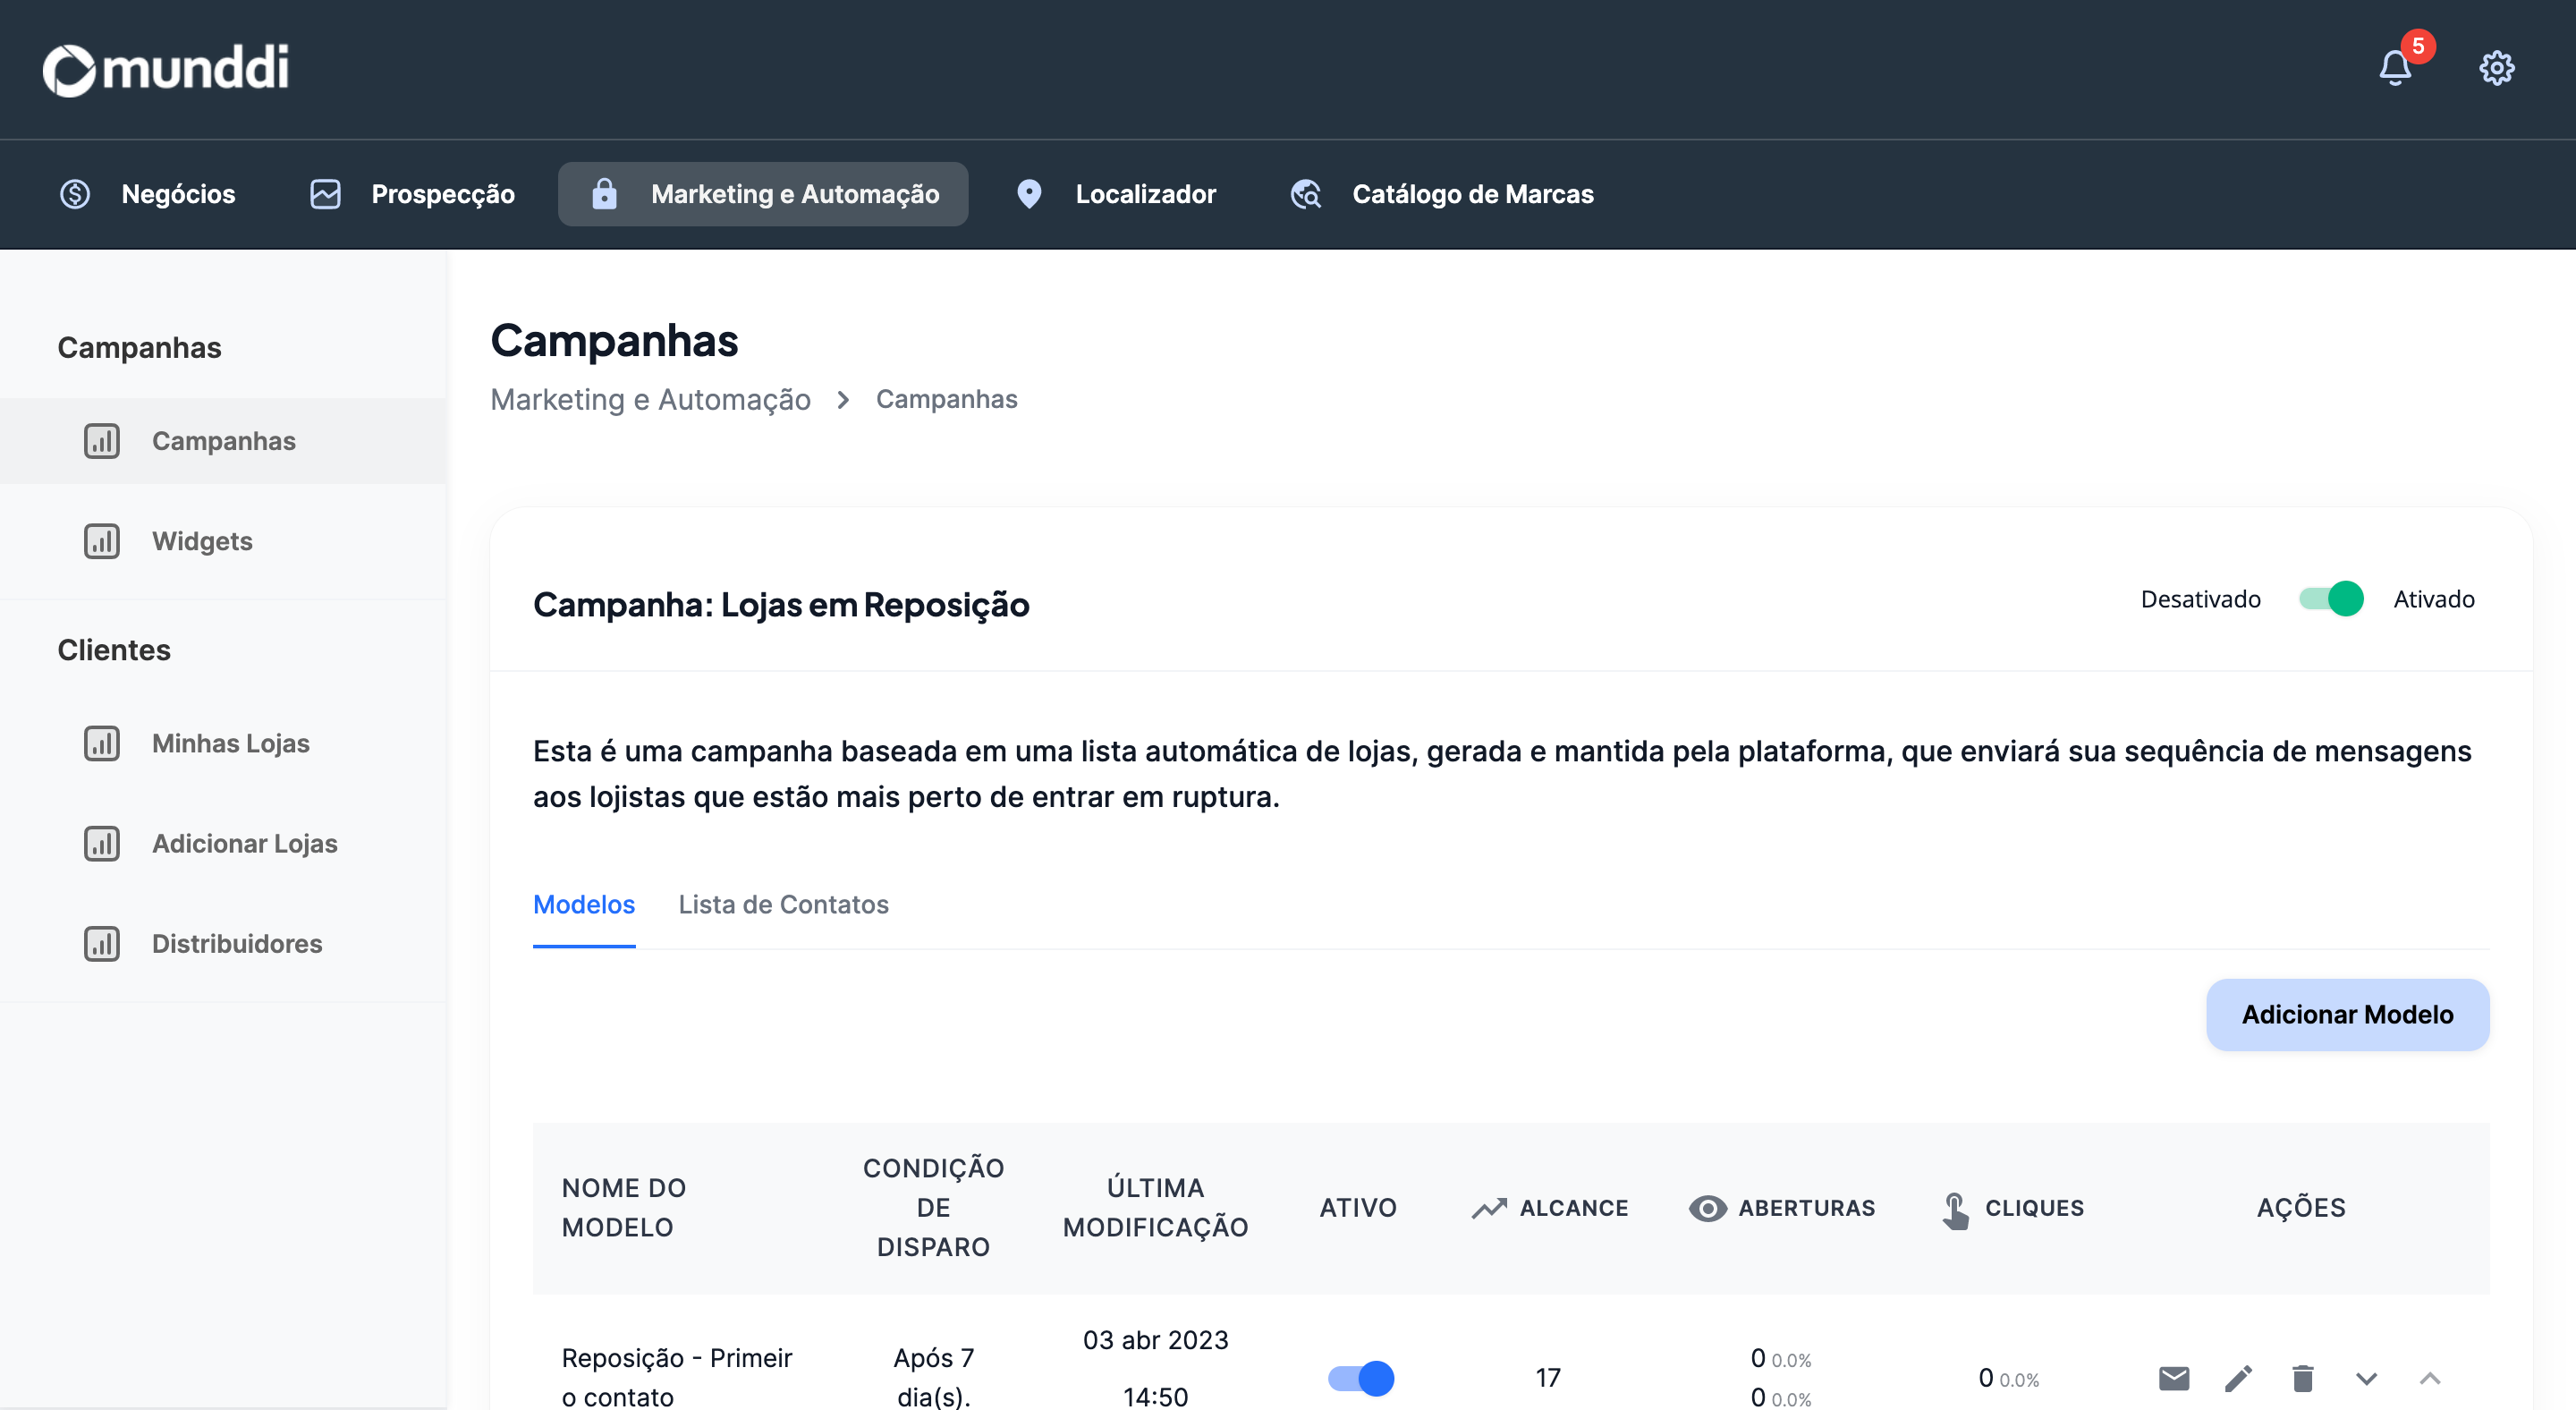
Task: Click the envelope icon in actions row
Action: tap(2174, 1378)
